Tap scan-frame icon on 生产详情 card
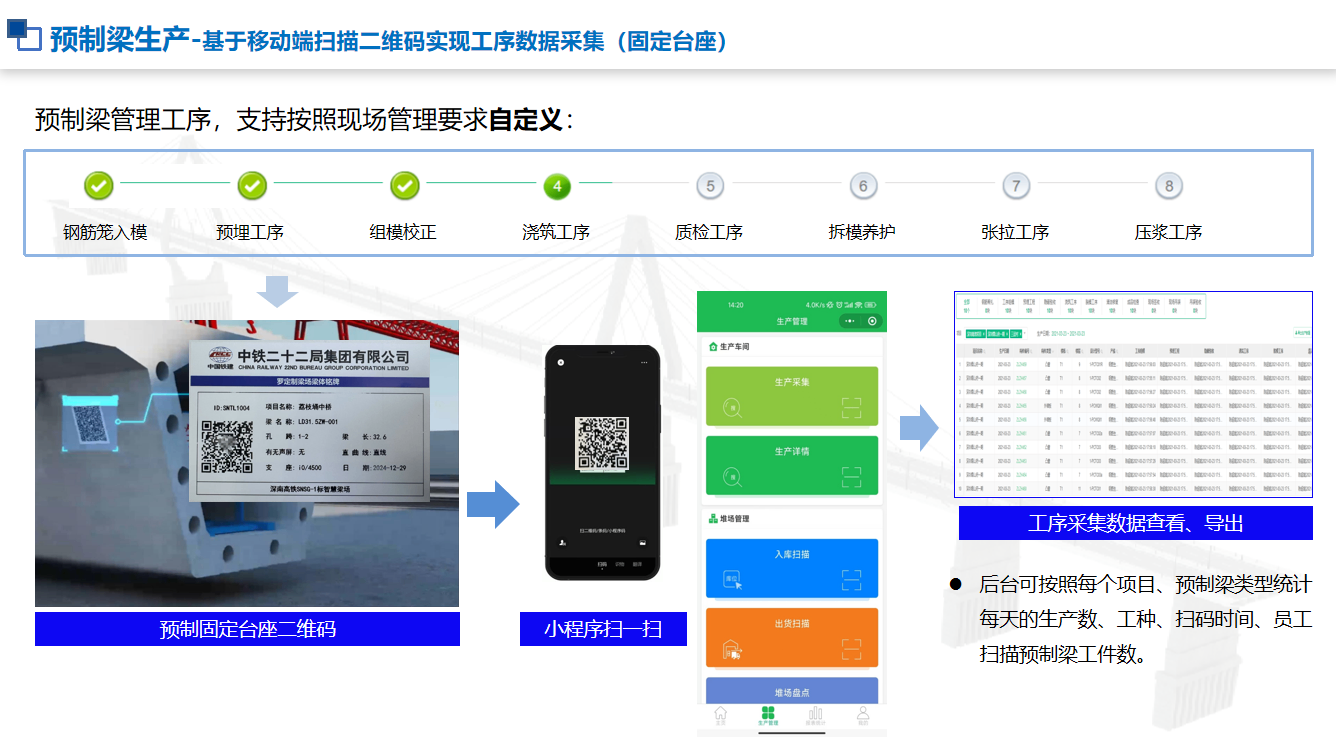The height and width of the screenshot is (748, 1336). point(851,476)
